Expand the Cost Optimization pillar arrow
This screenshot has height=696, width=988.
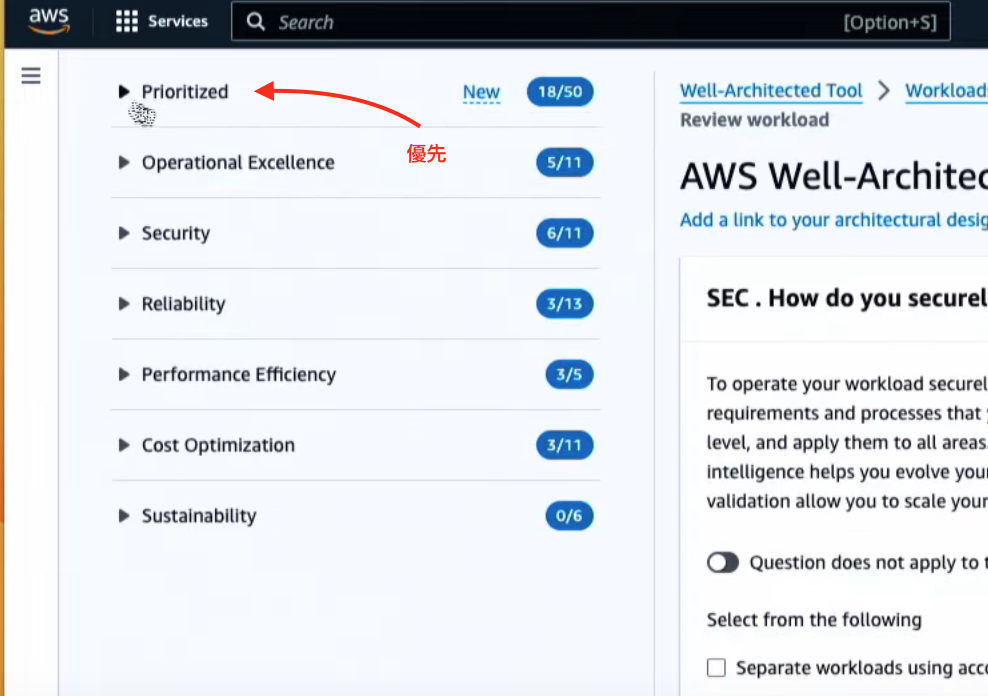click(124, 445)
